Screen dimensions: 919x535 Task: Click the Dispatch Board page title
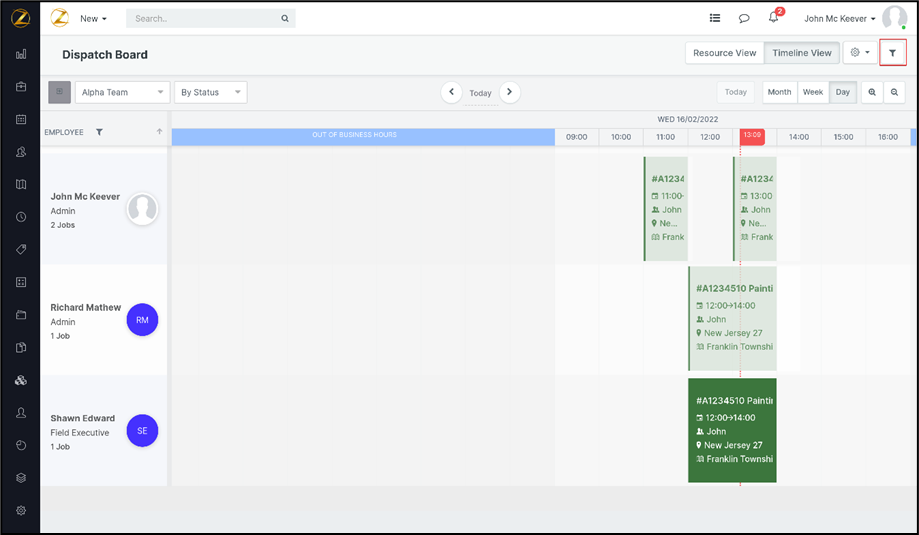(x=105, y=54)
